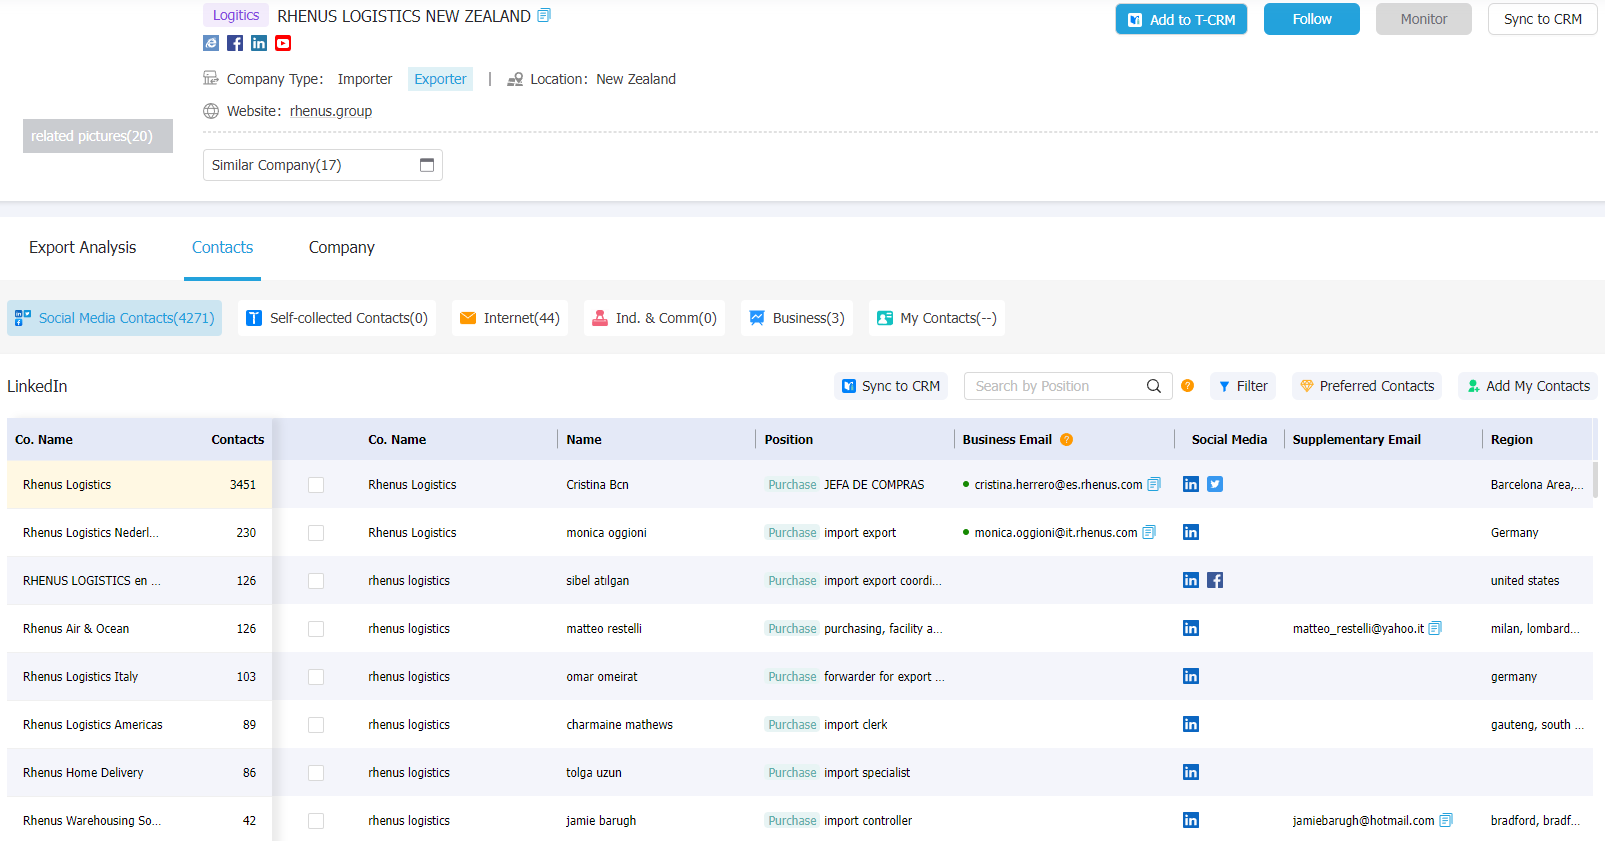
Task: Click Sync to CRM above contacts table
Action: click(x=891, y=386)
